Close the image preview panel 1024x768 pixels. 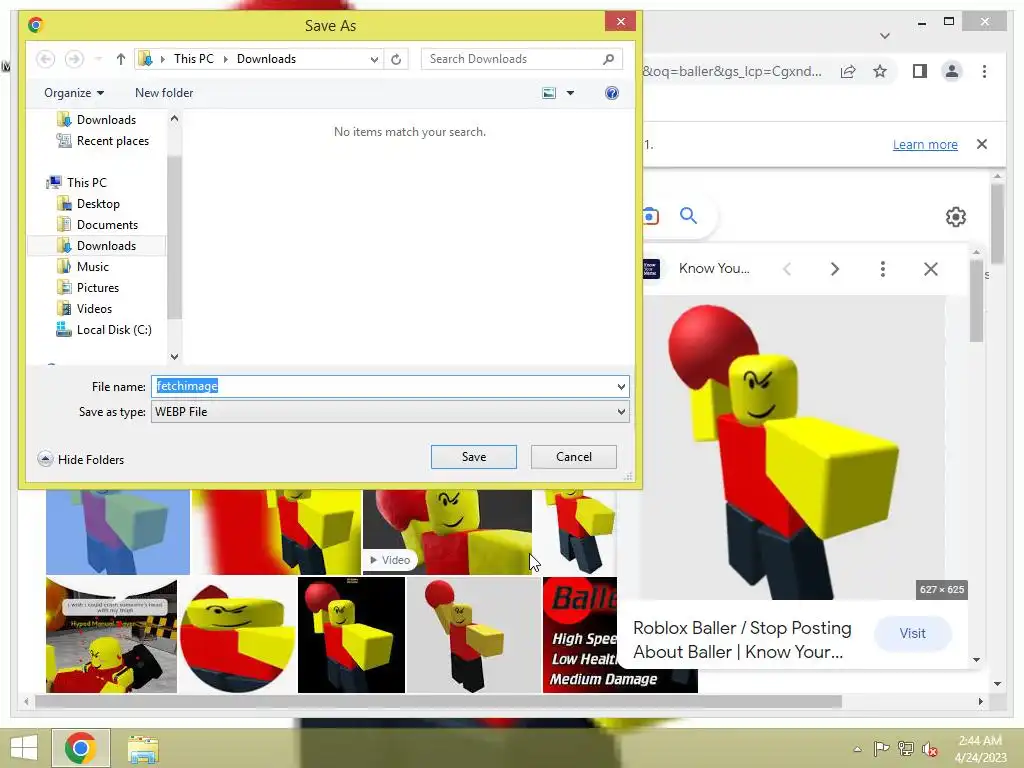click(x=931, y=269)
